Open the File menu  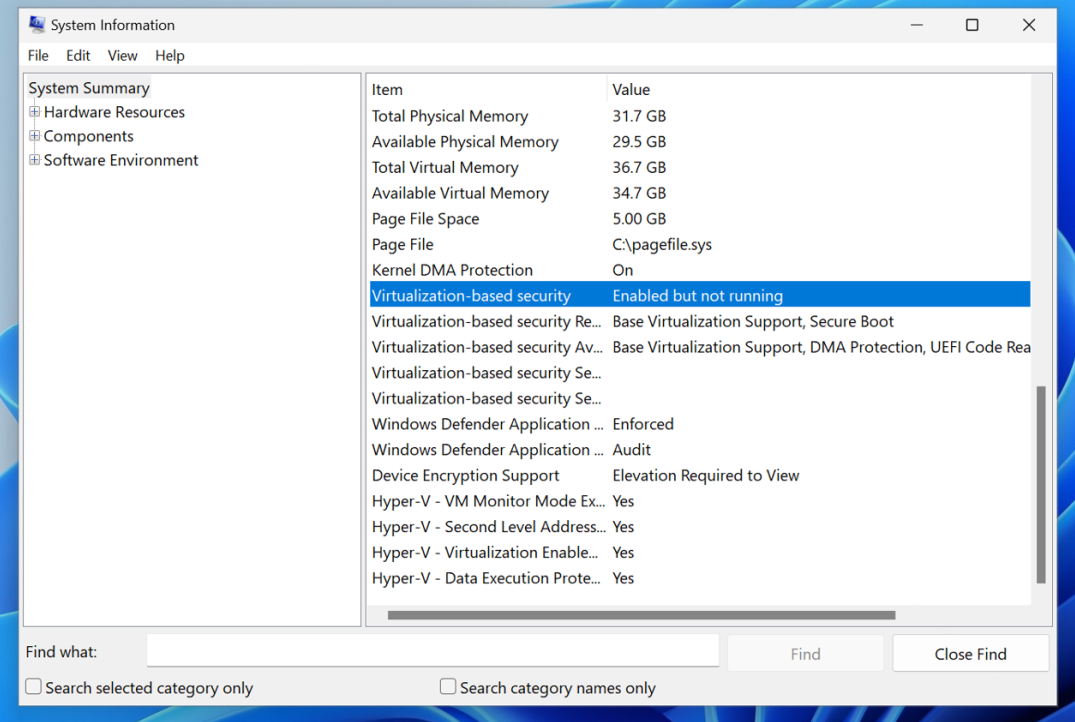tap(38, 56)
